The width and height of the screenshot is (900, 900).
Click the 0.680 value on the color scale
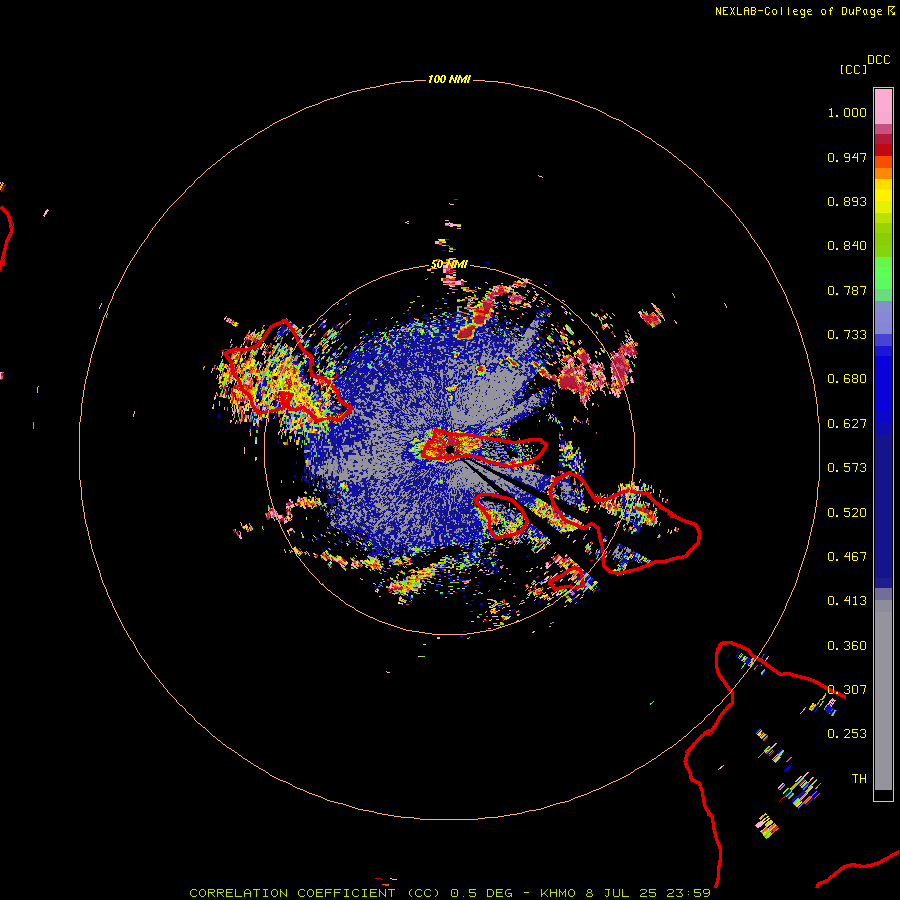[847, 379]
